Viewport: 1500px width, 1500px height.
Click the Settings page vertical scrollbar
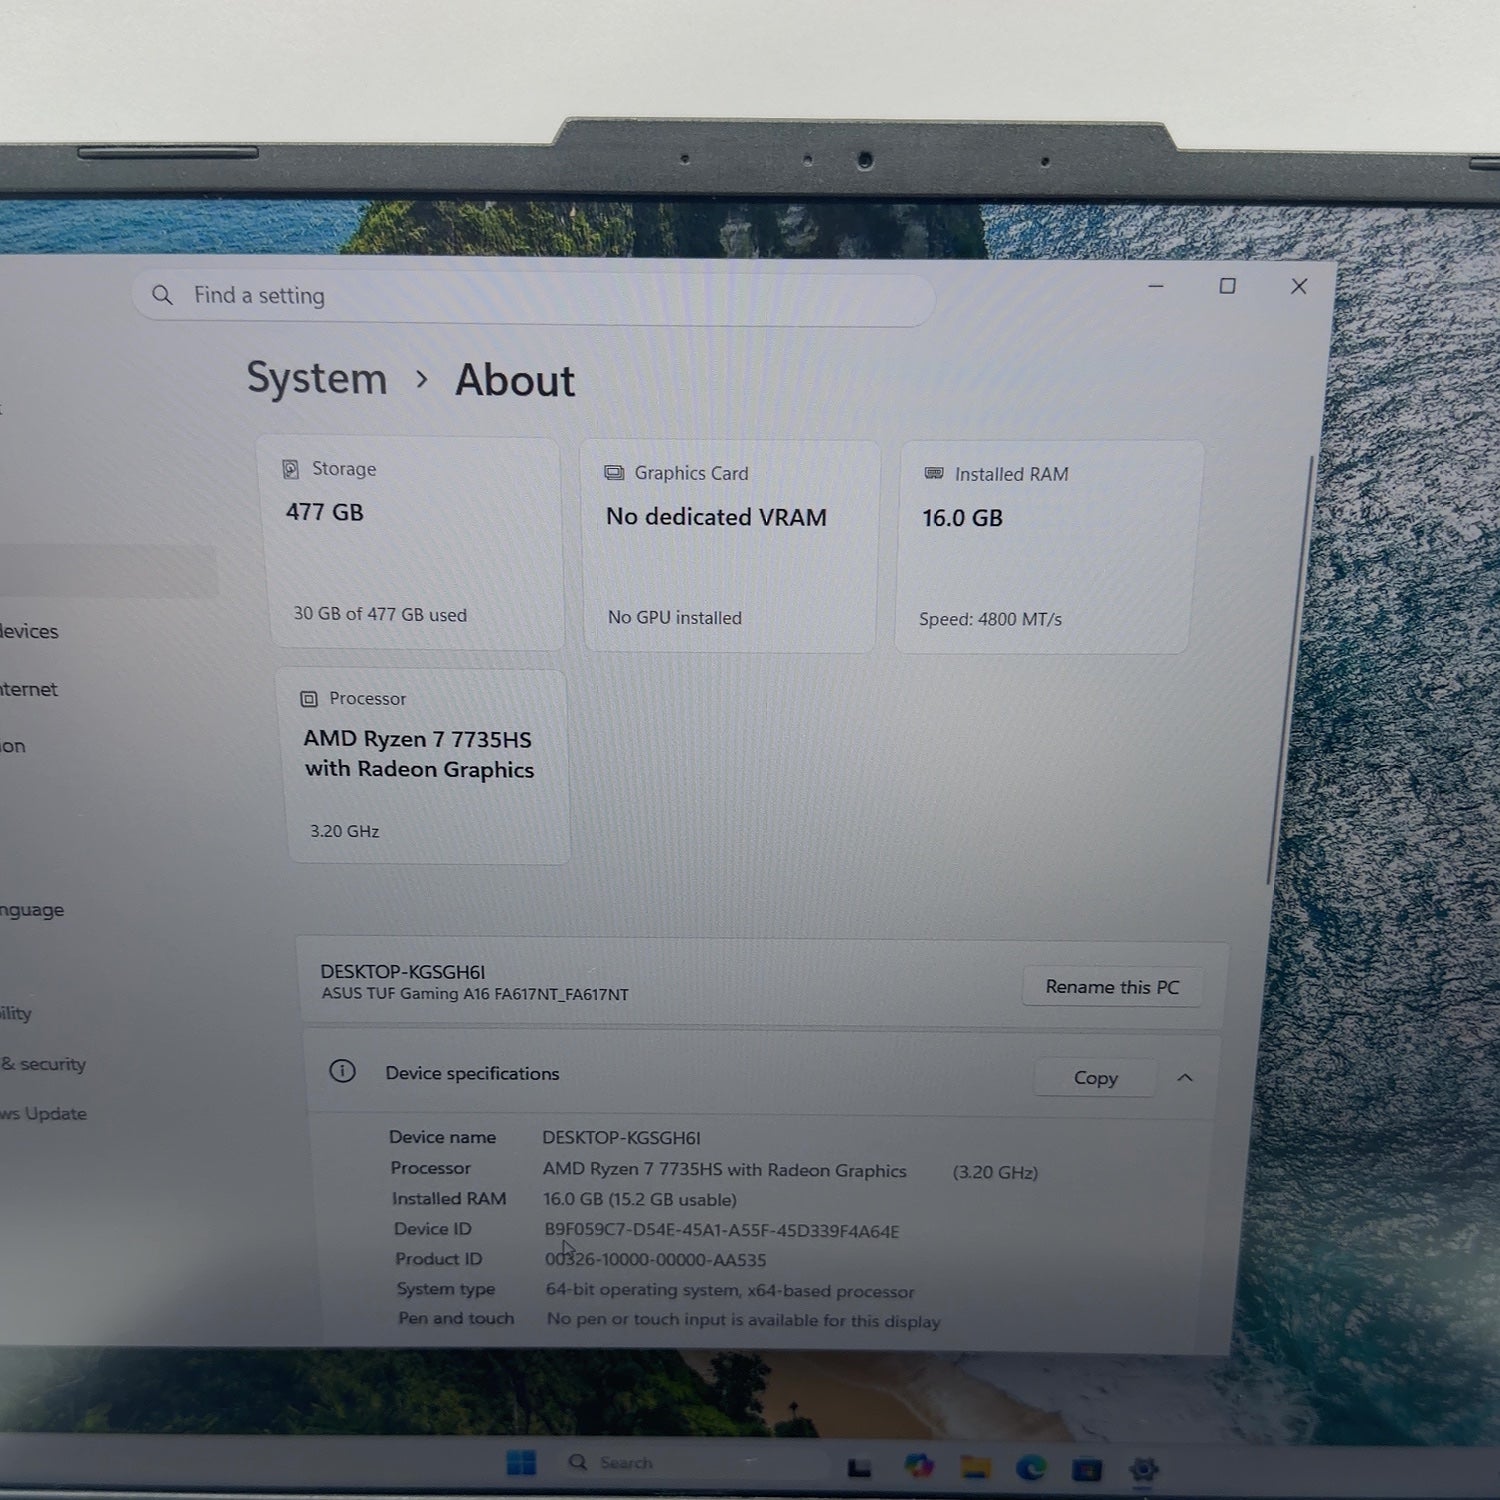point(1290,670)
